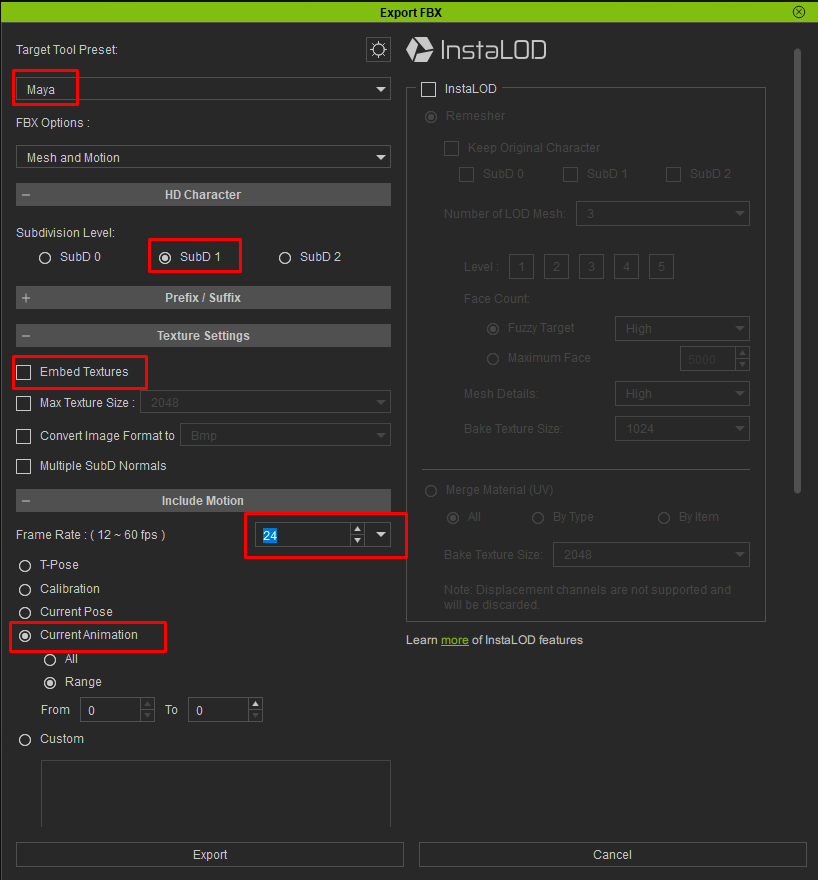Open the Target Tool Preset dropdown (Maya)
818x880 pixels.
click(203, 89)
